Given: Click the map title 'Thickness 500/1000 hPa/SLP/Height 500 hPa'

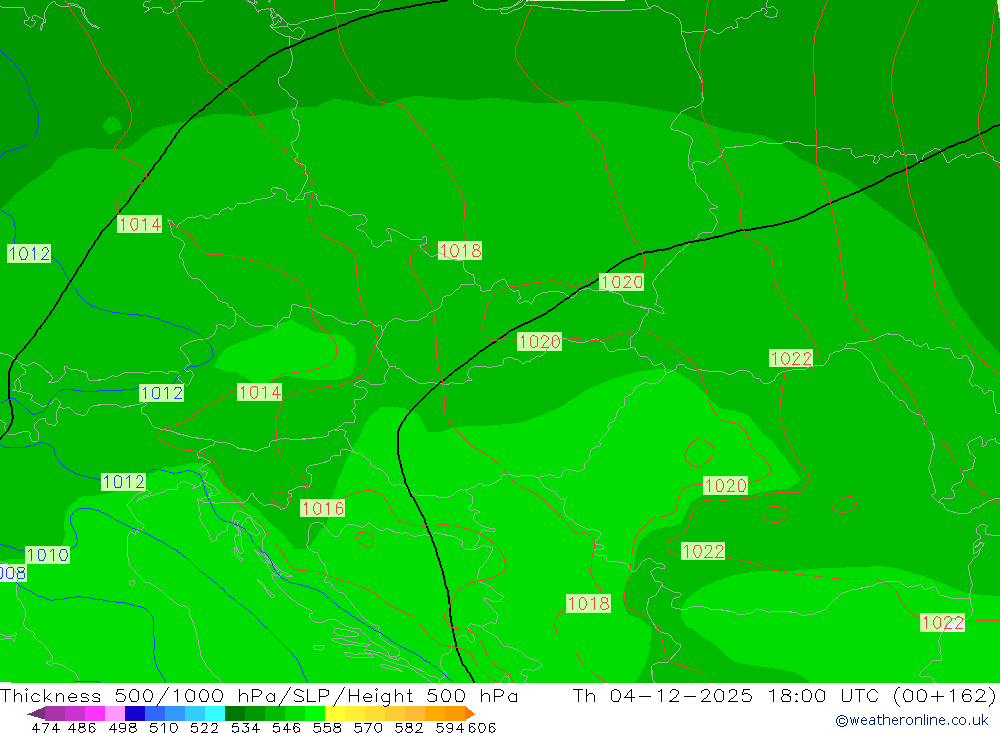Looking at the screenshot, I should click(x=259, y=696).
